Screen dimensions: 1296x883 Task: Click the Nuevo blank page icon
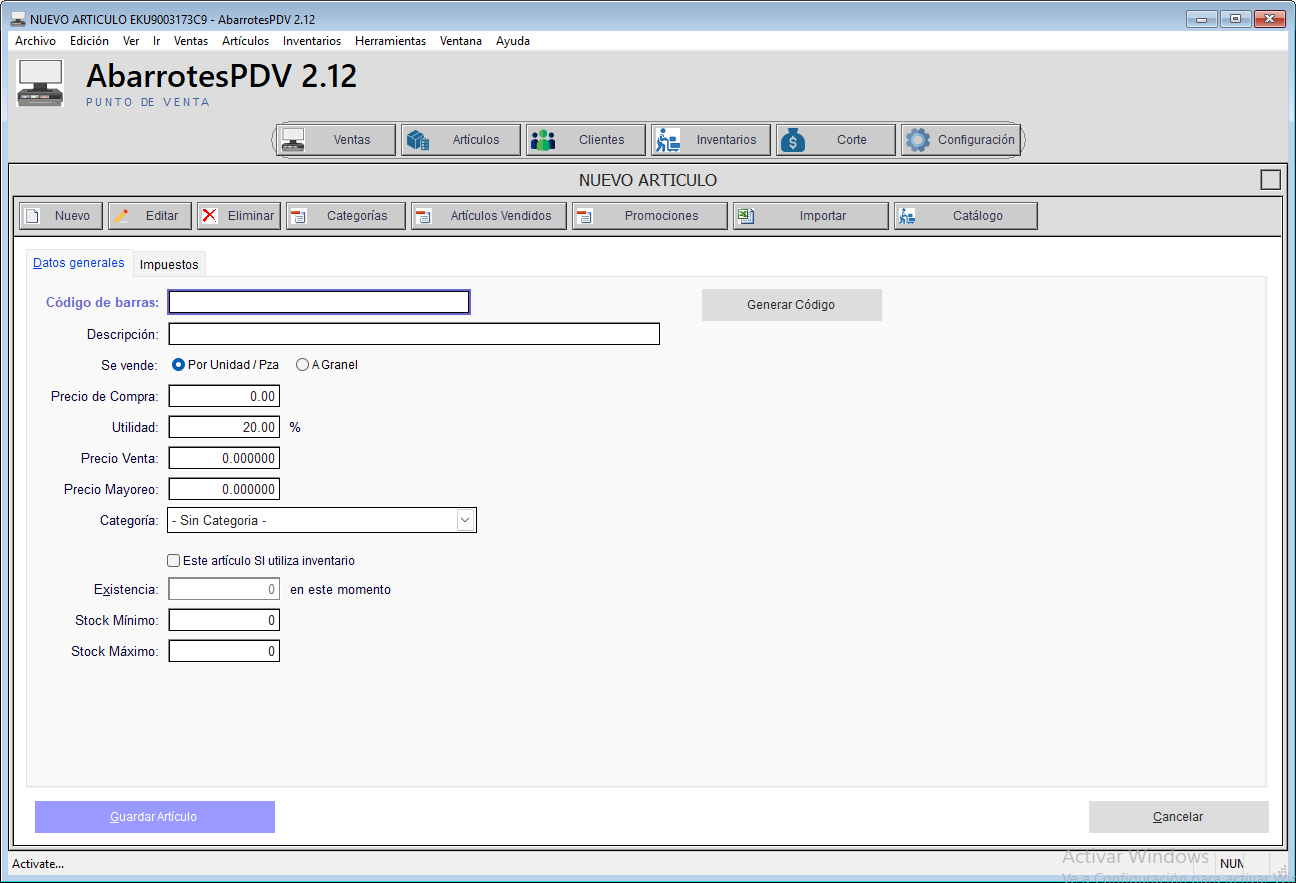(33, 216)
